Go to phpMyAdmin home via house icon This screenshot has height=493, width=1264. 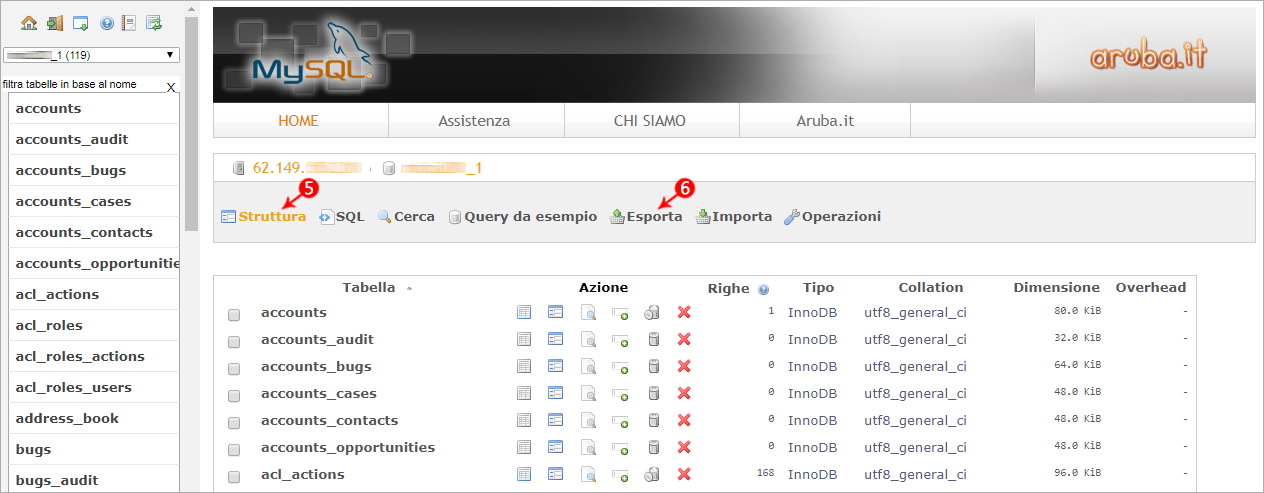click(29, 22)
